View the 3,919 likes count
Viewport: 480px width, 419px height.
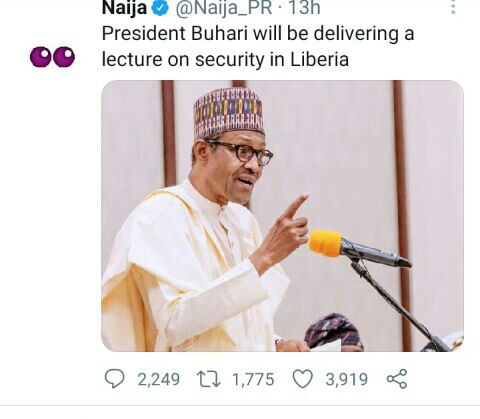[x=347, y=380]
